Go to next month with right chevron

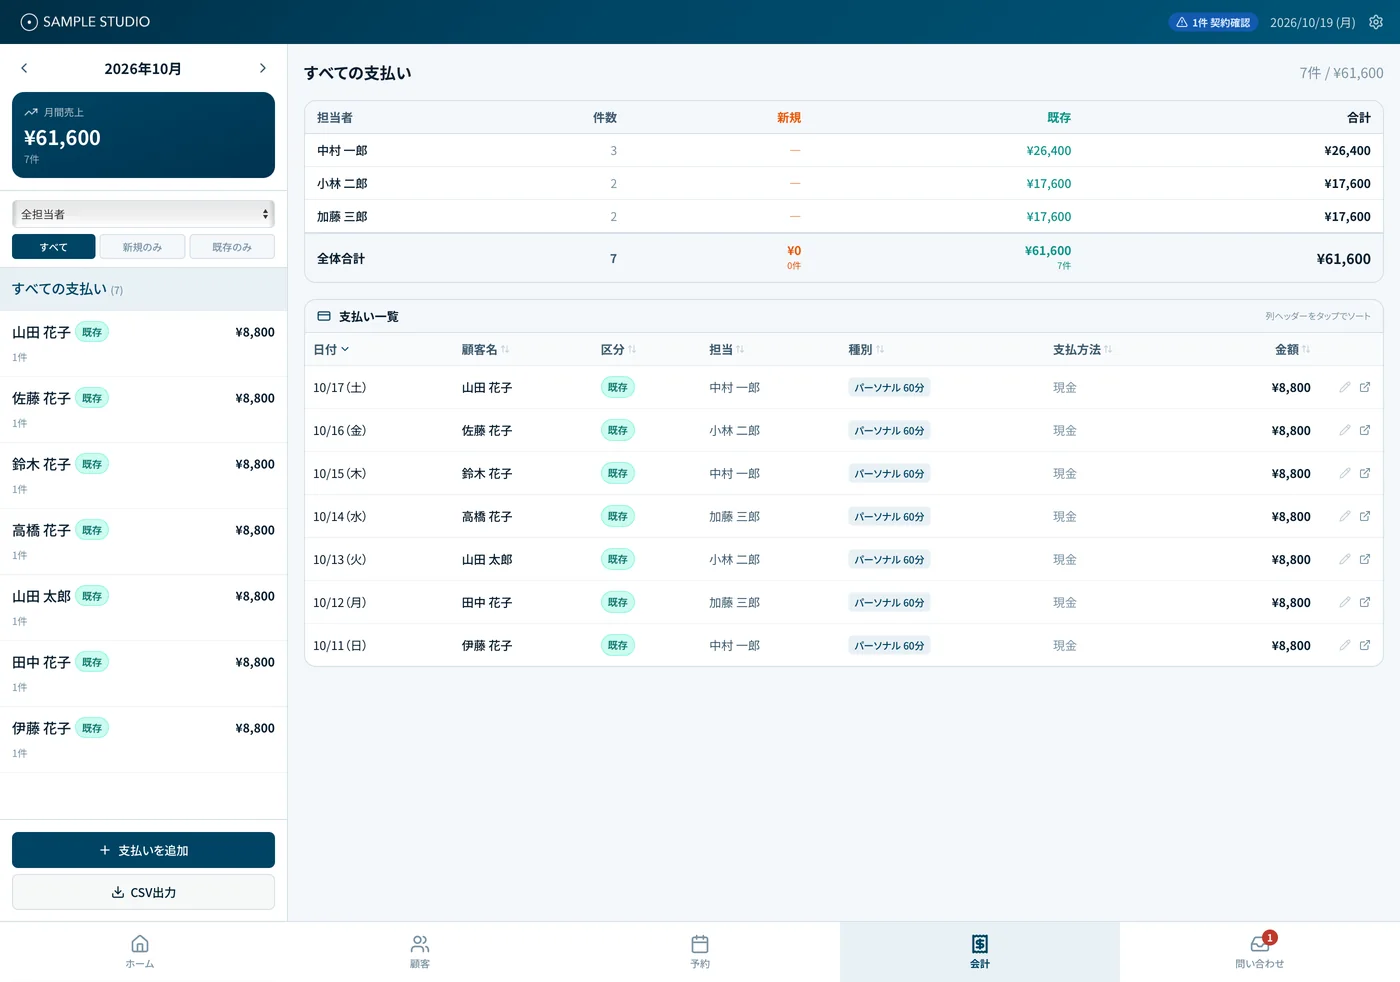pos(263,68)
